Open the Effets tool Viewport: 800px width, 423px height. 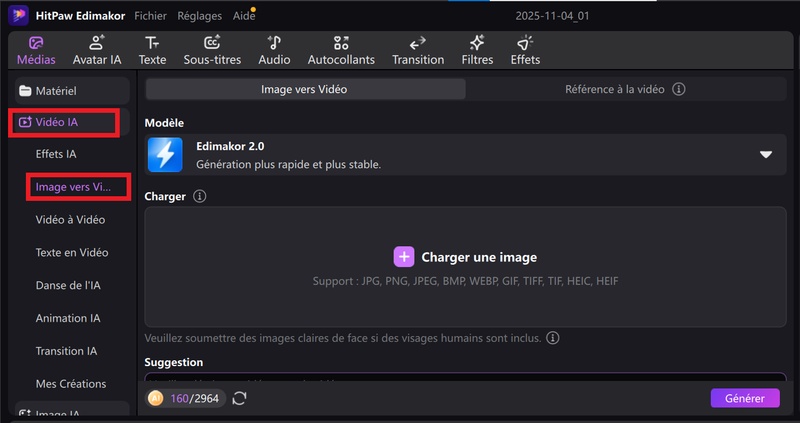525,51
